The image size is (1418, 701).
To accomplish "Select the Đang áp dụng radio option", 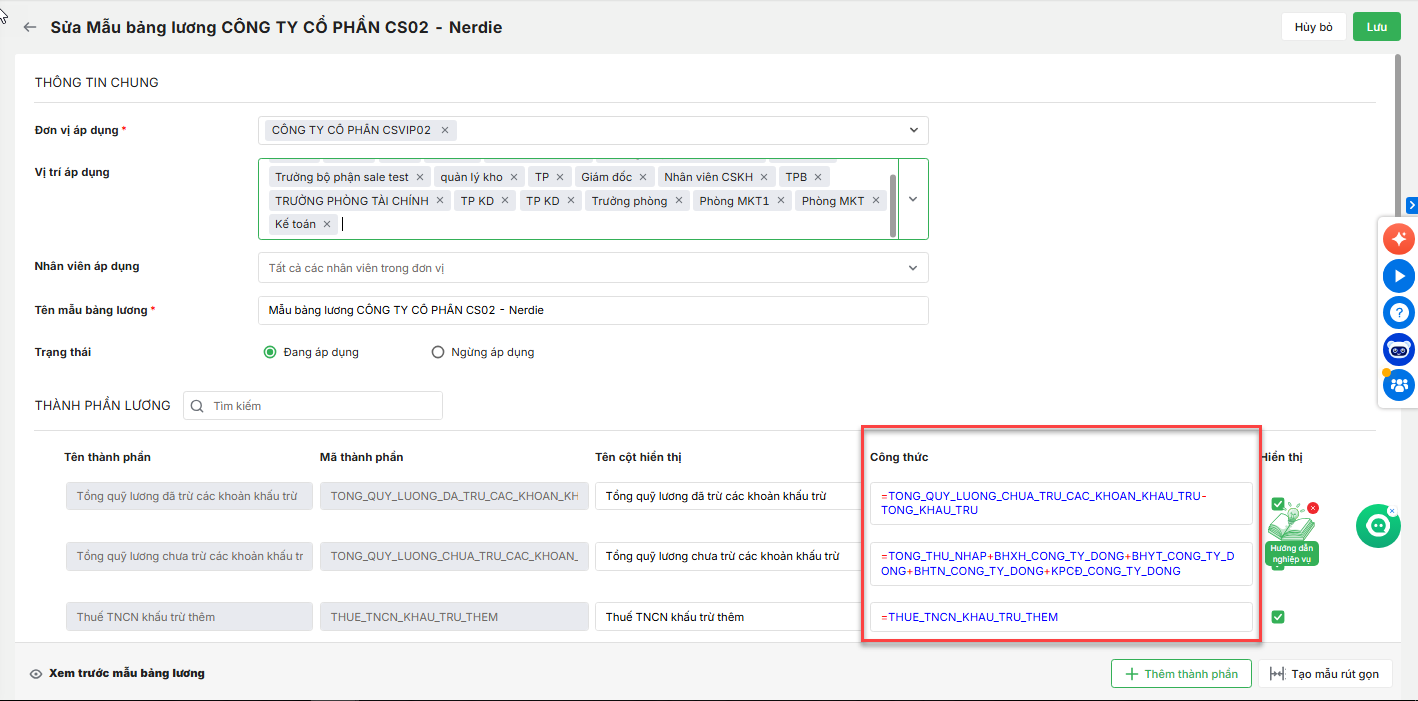I will coord(270,352).
